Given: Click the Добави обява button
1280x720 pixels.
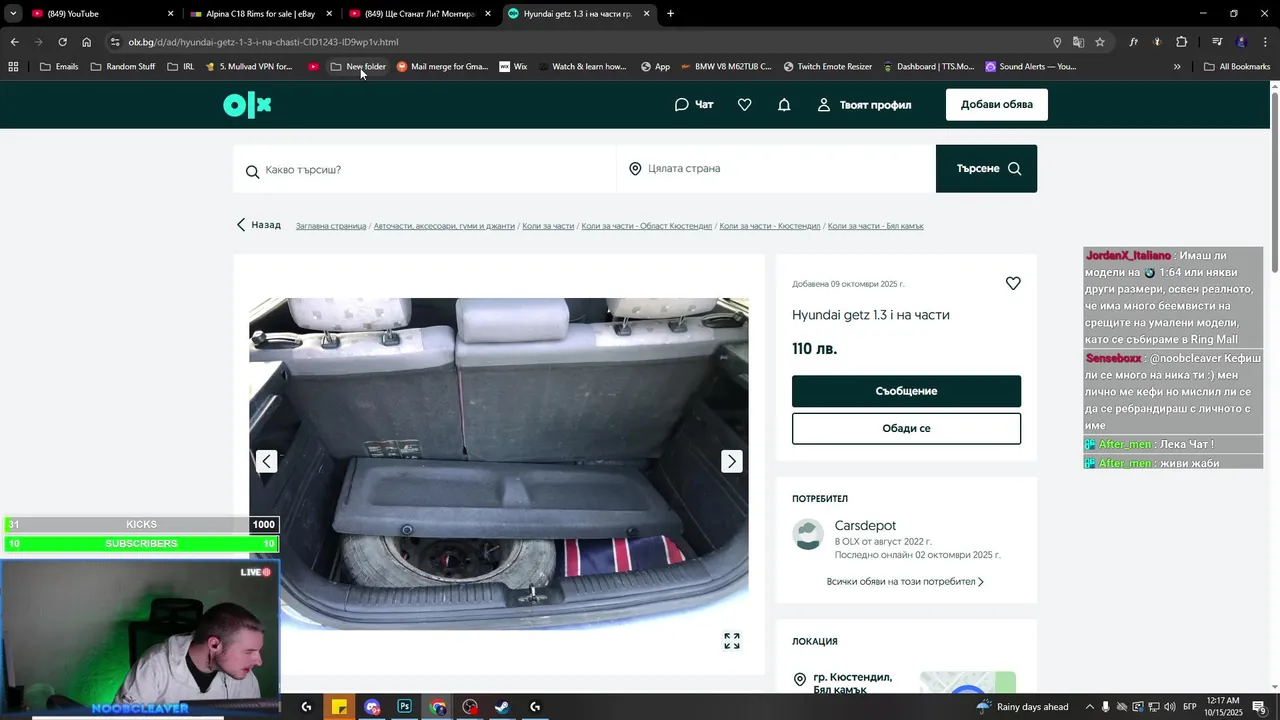Looking at the screenshot, I should 997,105.
